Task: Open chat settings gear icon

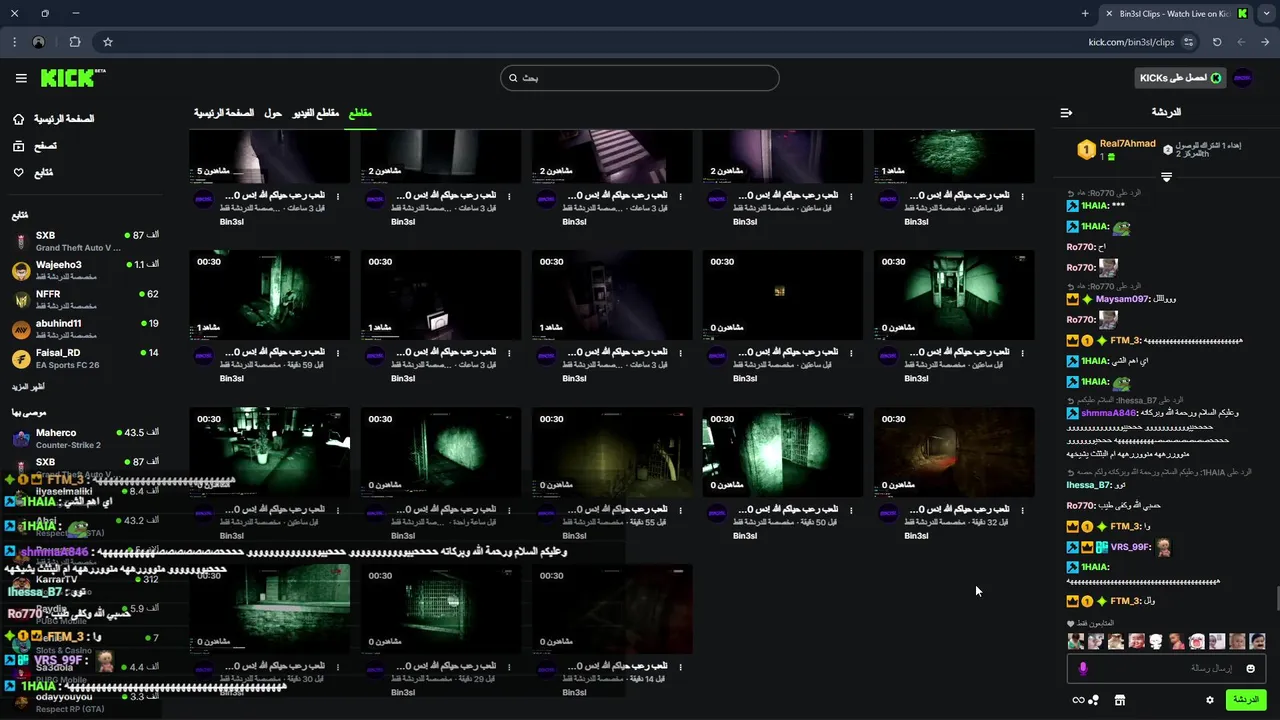Action: [1210, 700]
